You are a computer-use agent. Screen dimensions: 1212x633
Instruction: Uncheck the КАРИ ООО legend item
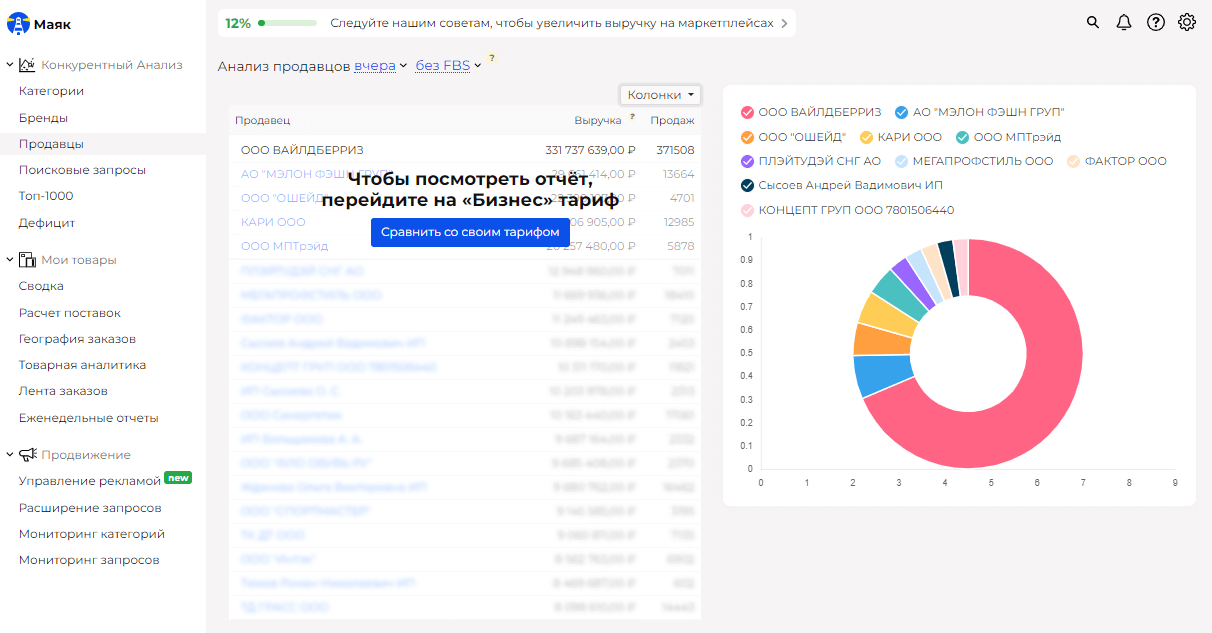[867, 137]
